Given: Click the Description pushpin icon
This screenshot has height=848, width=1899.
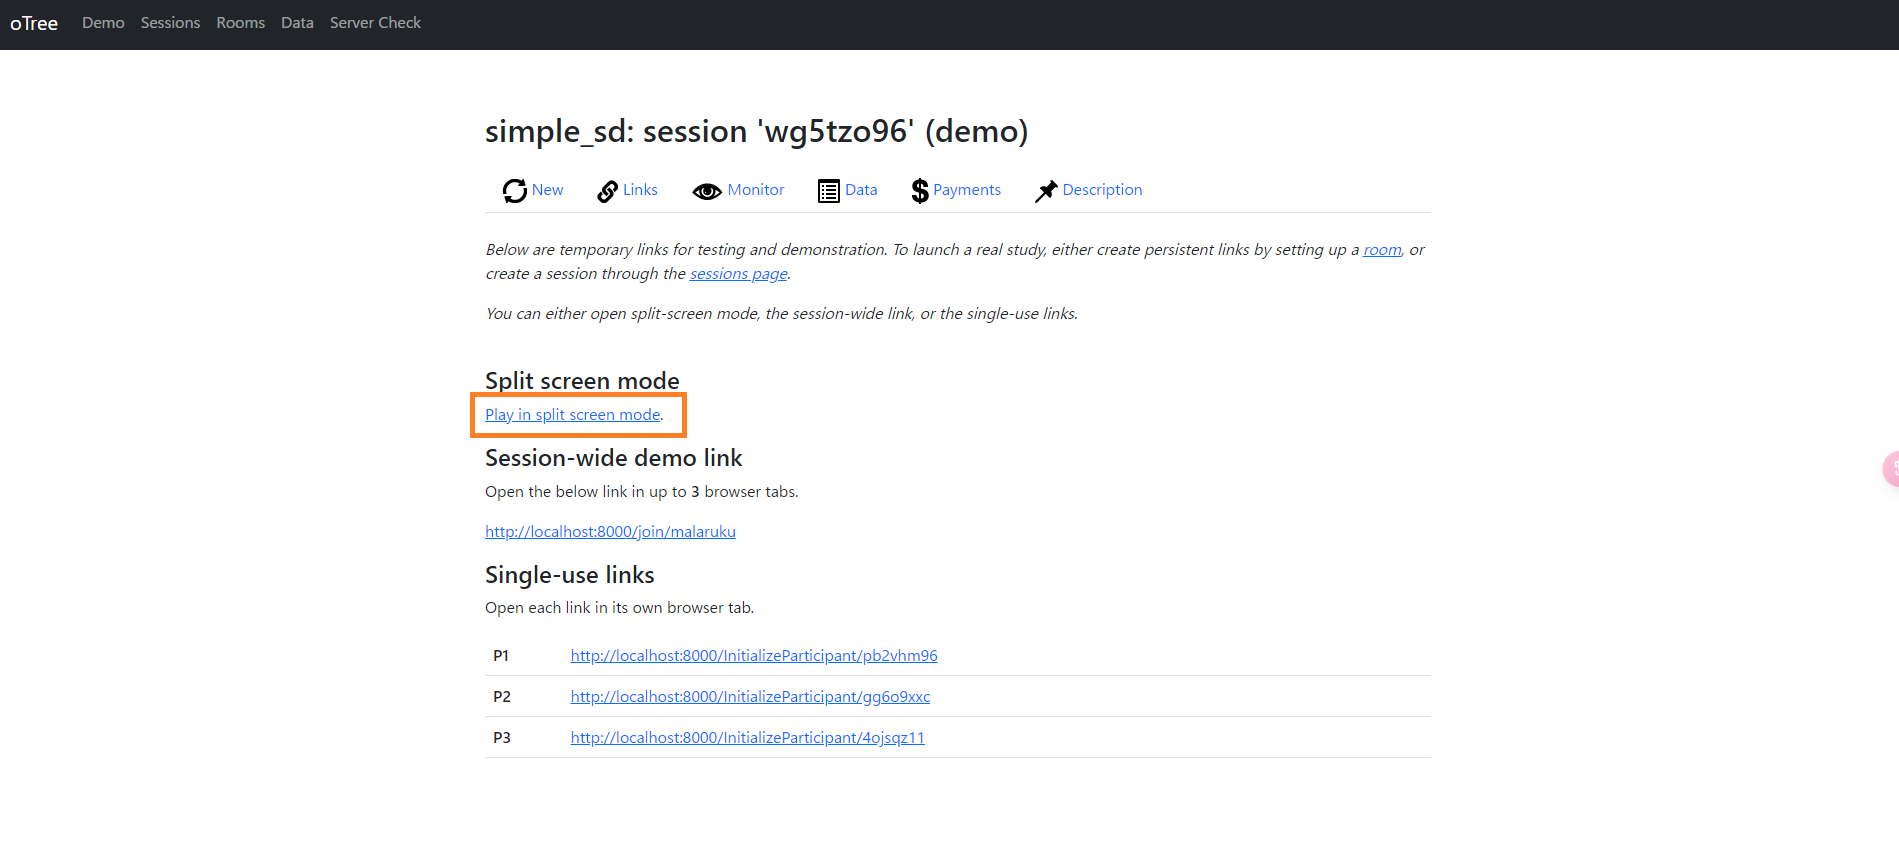Looking at the screenshot, I should click(x=1046, y=190).
